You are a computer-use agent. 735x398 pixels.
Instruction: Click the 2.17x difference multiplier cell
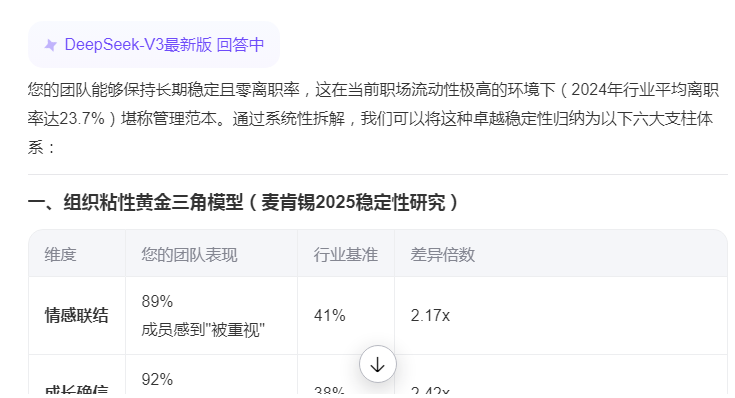click(x=430, y=315)
